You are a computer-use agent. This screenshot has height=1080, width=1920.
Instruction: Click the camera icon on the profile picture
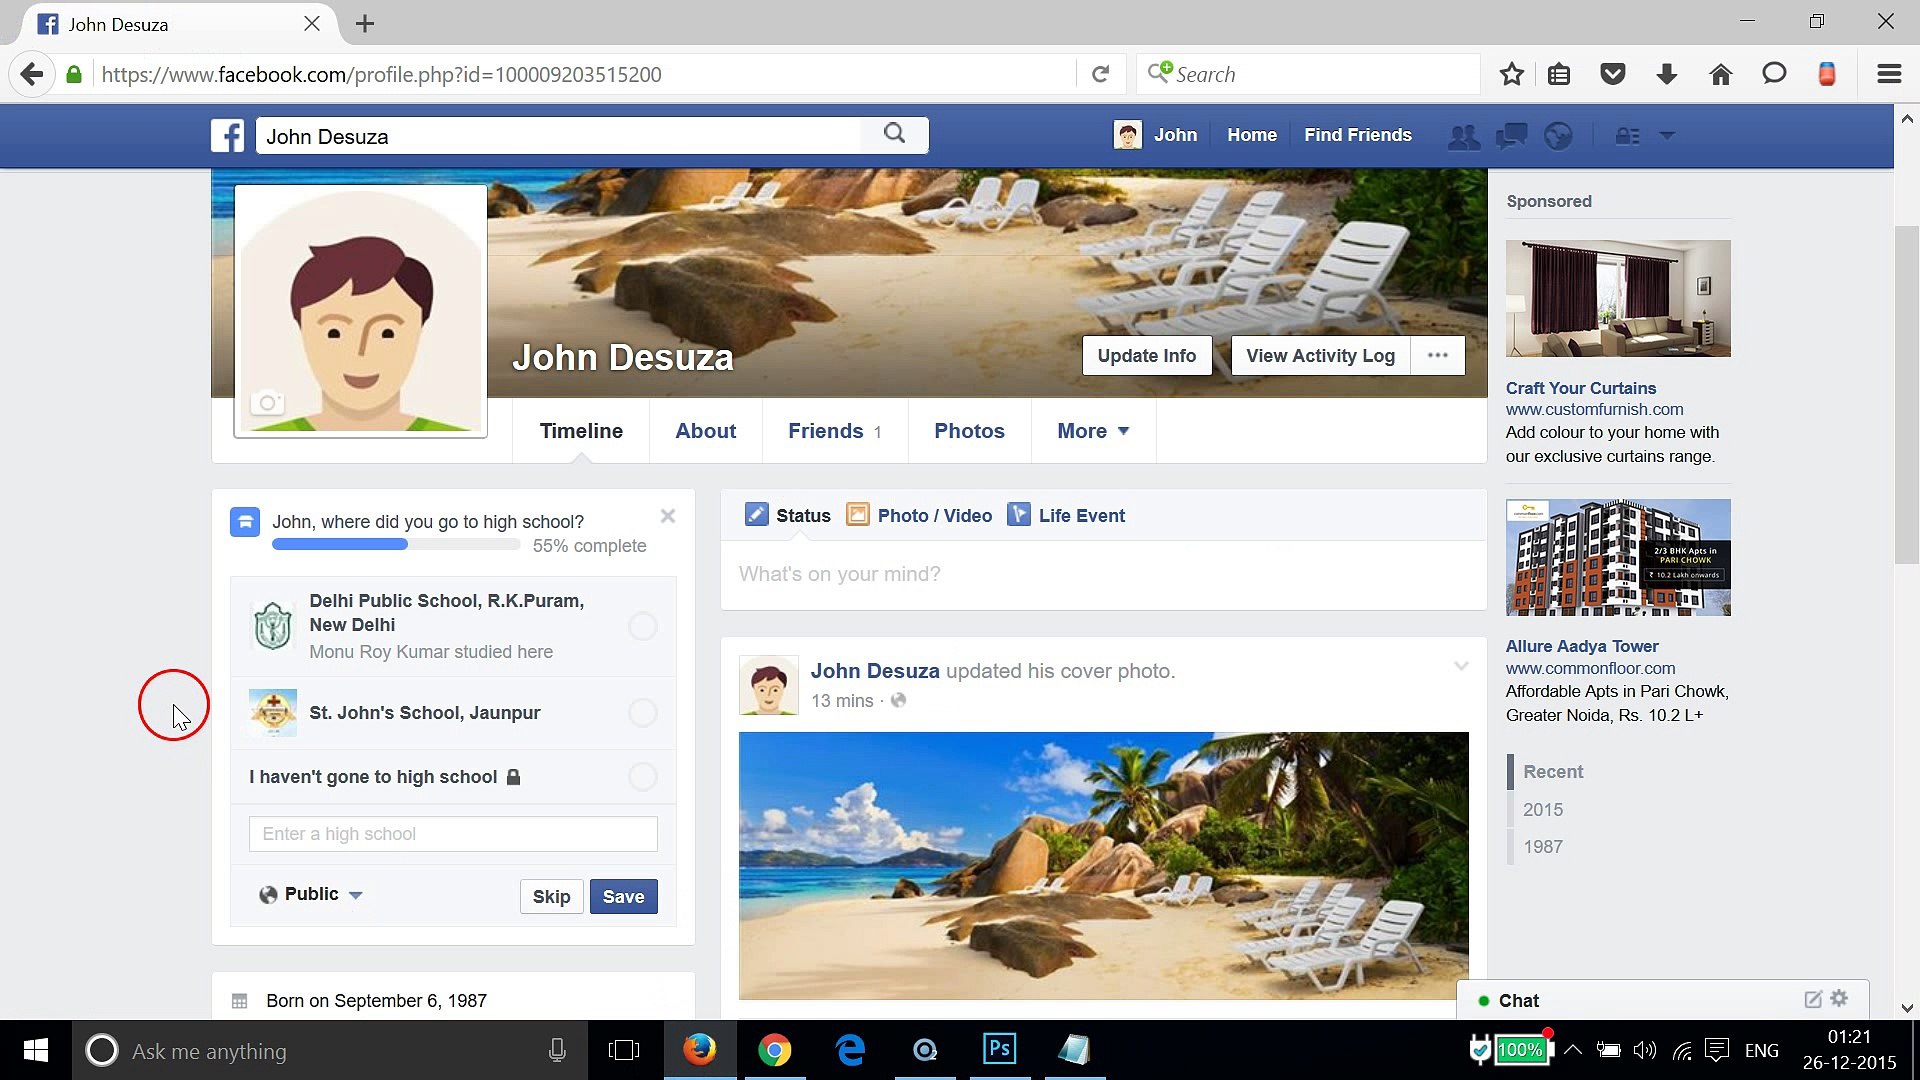pos(266,401)
